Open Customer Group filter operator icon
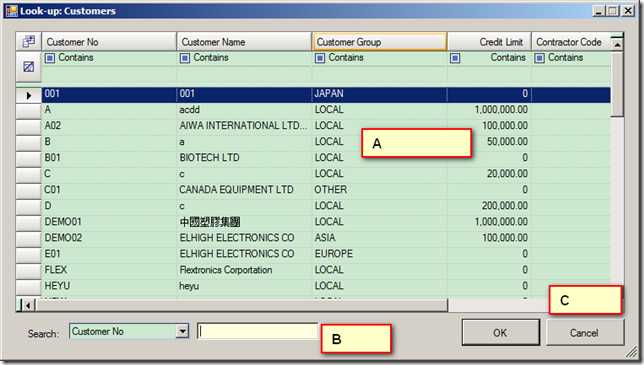Screen dimensions: 644x365 (320, 58)
